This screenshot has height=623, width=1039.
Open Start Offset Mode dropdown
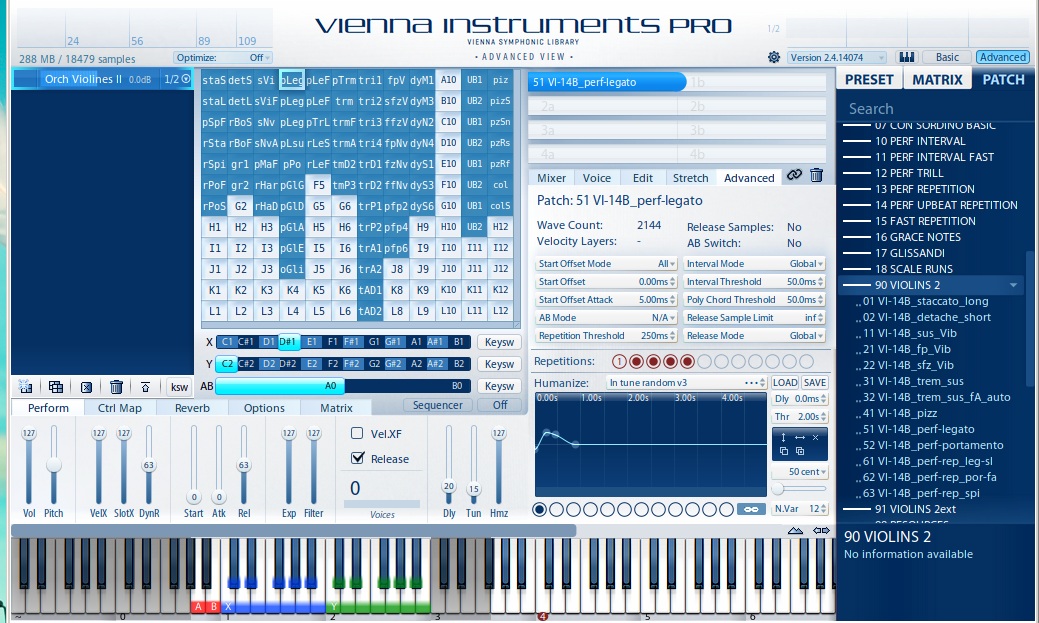click(606, 264)
